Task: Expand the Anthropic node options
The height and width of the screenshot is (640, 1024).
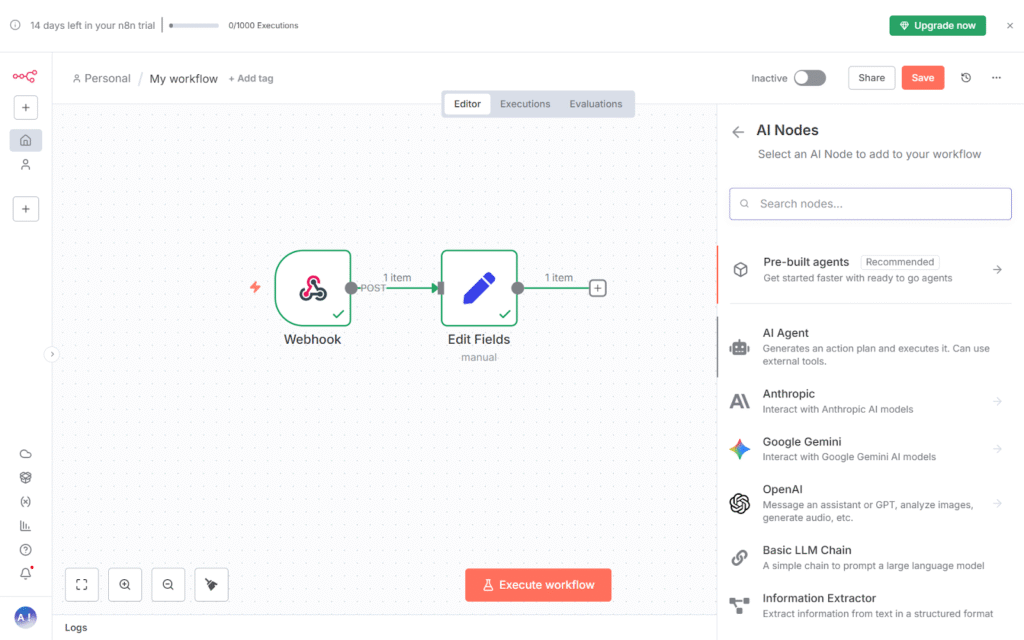Action: (x=997, y=401)
